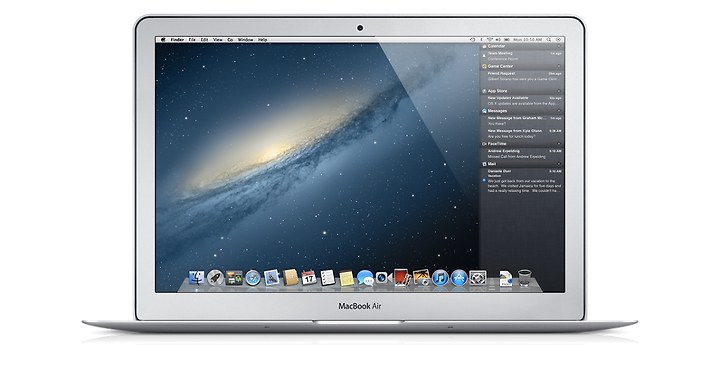Open Andrew Expeiding missed call notification

point(522,154)
